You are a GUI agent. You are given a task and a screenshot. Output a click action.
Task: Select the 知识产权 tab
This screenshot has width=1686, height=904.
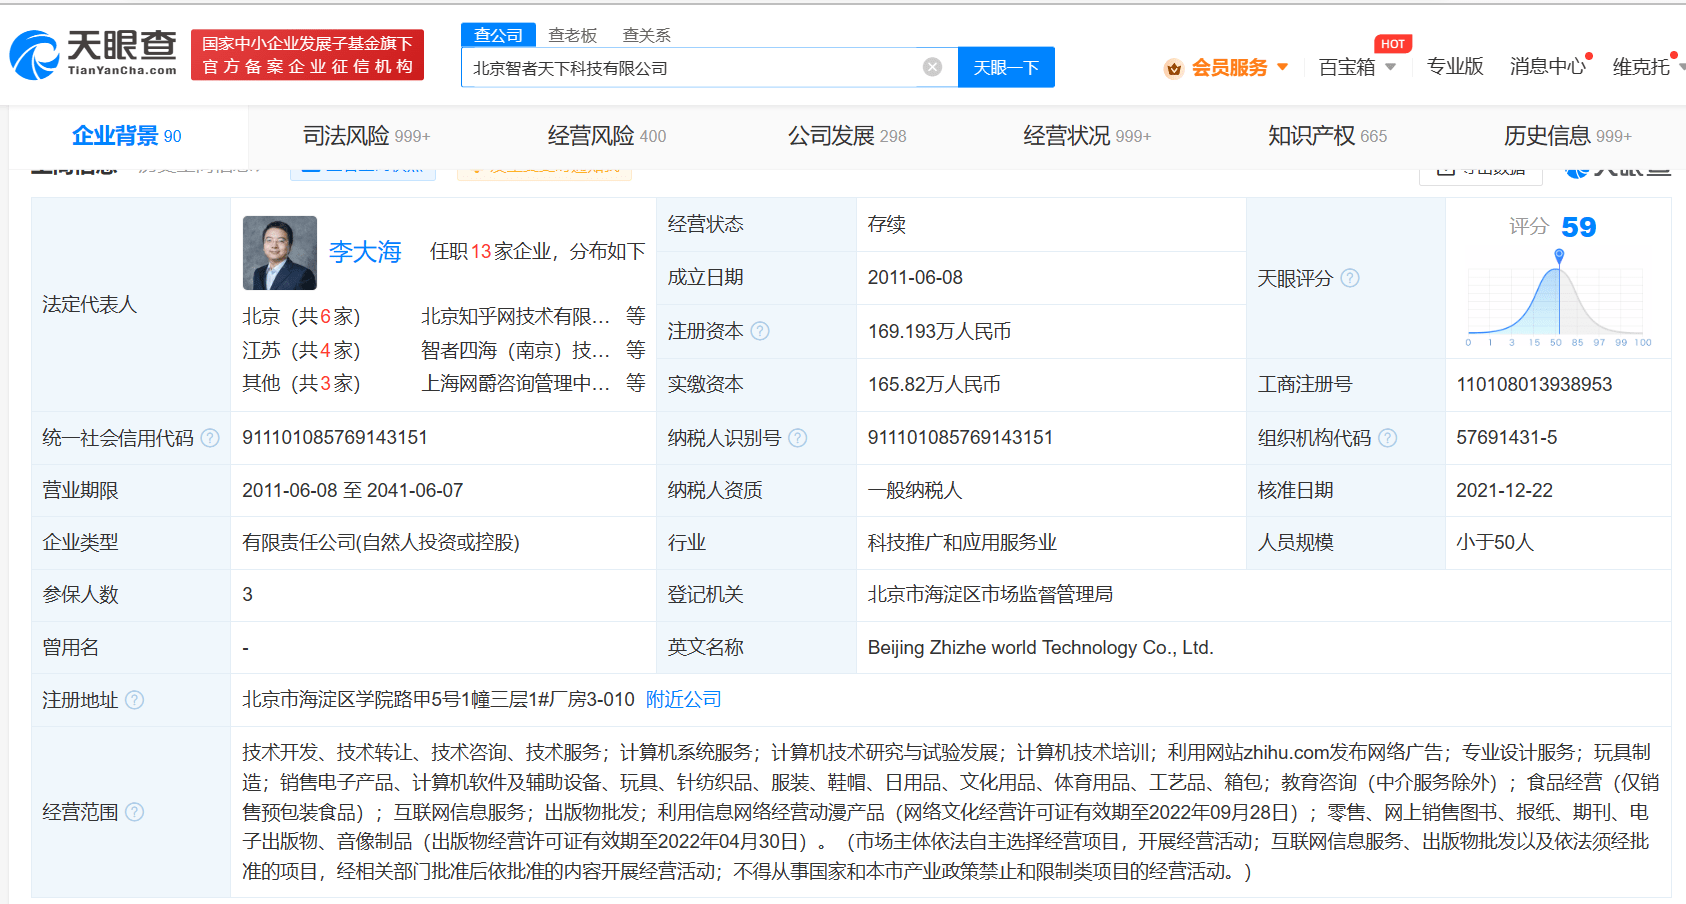coord(1326,136)
